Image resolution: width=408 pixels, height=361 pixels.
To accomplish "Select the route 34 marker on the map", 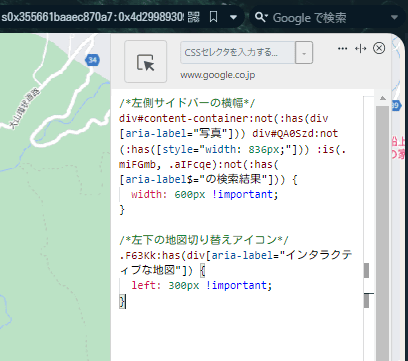I will click(92, 60).
